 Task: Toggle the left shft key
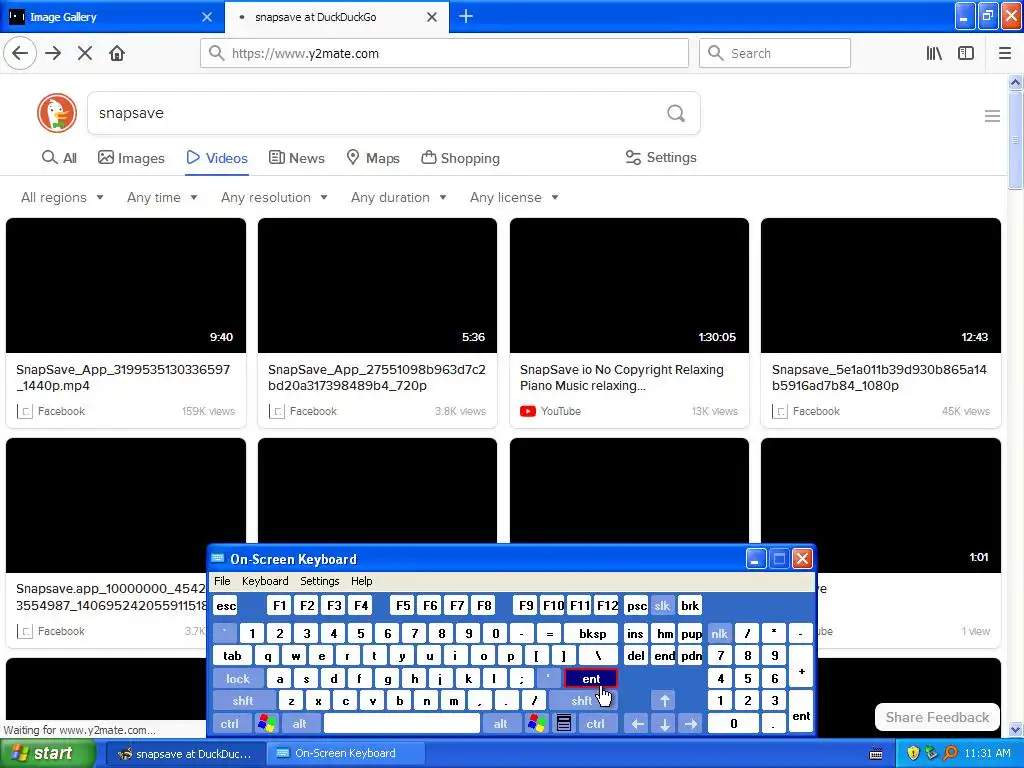(x=243, y=701)
